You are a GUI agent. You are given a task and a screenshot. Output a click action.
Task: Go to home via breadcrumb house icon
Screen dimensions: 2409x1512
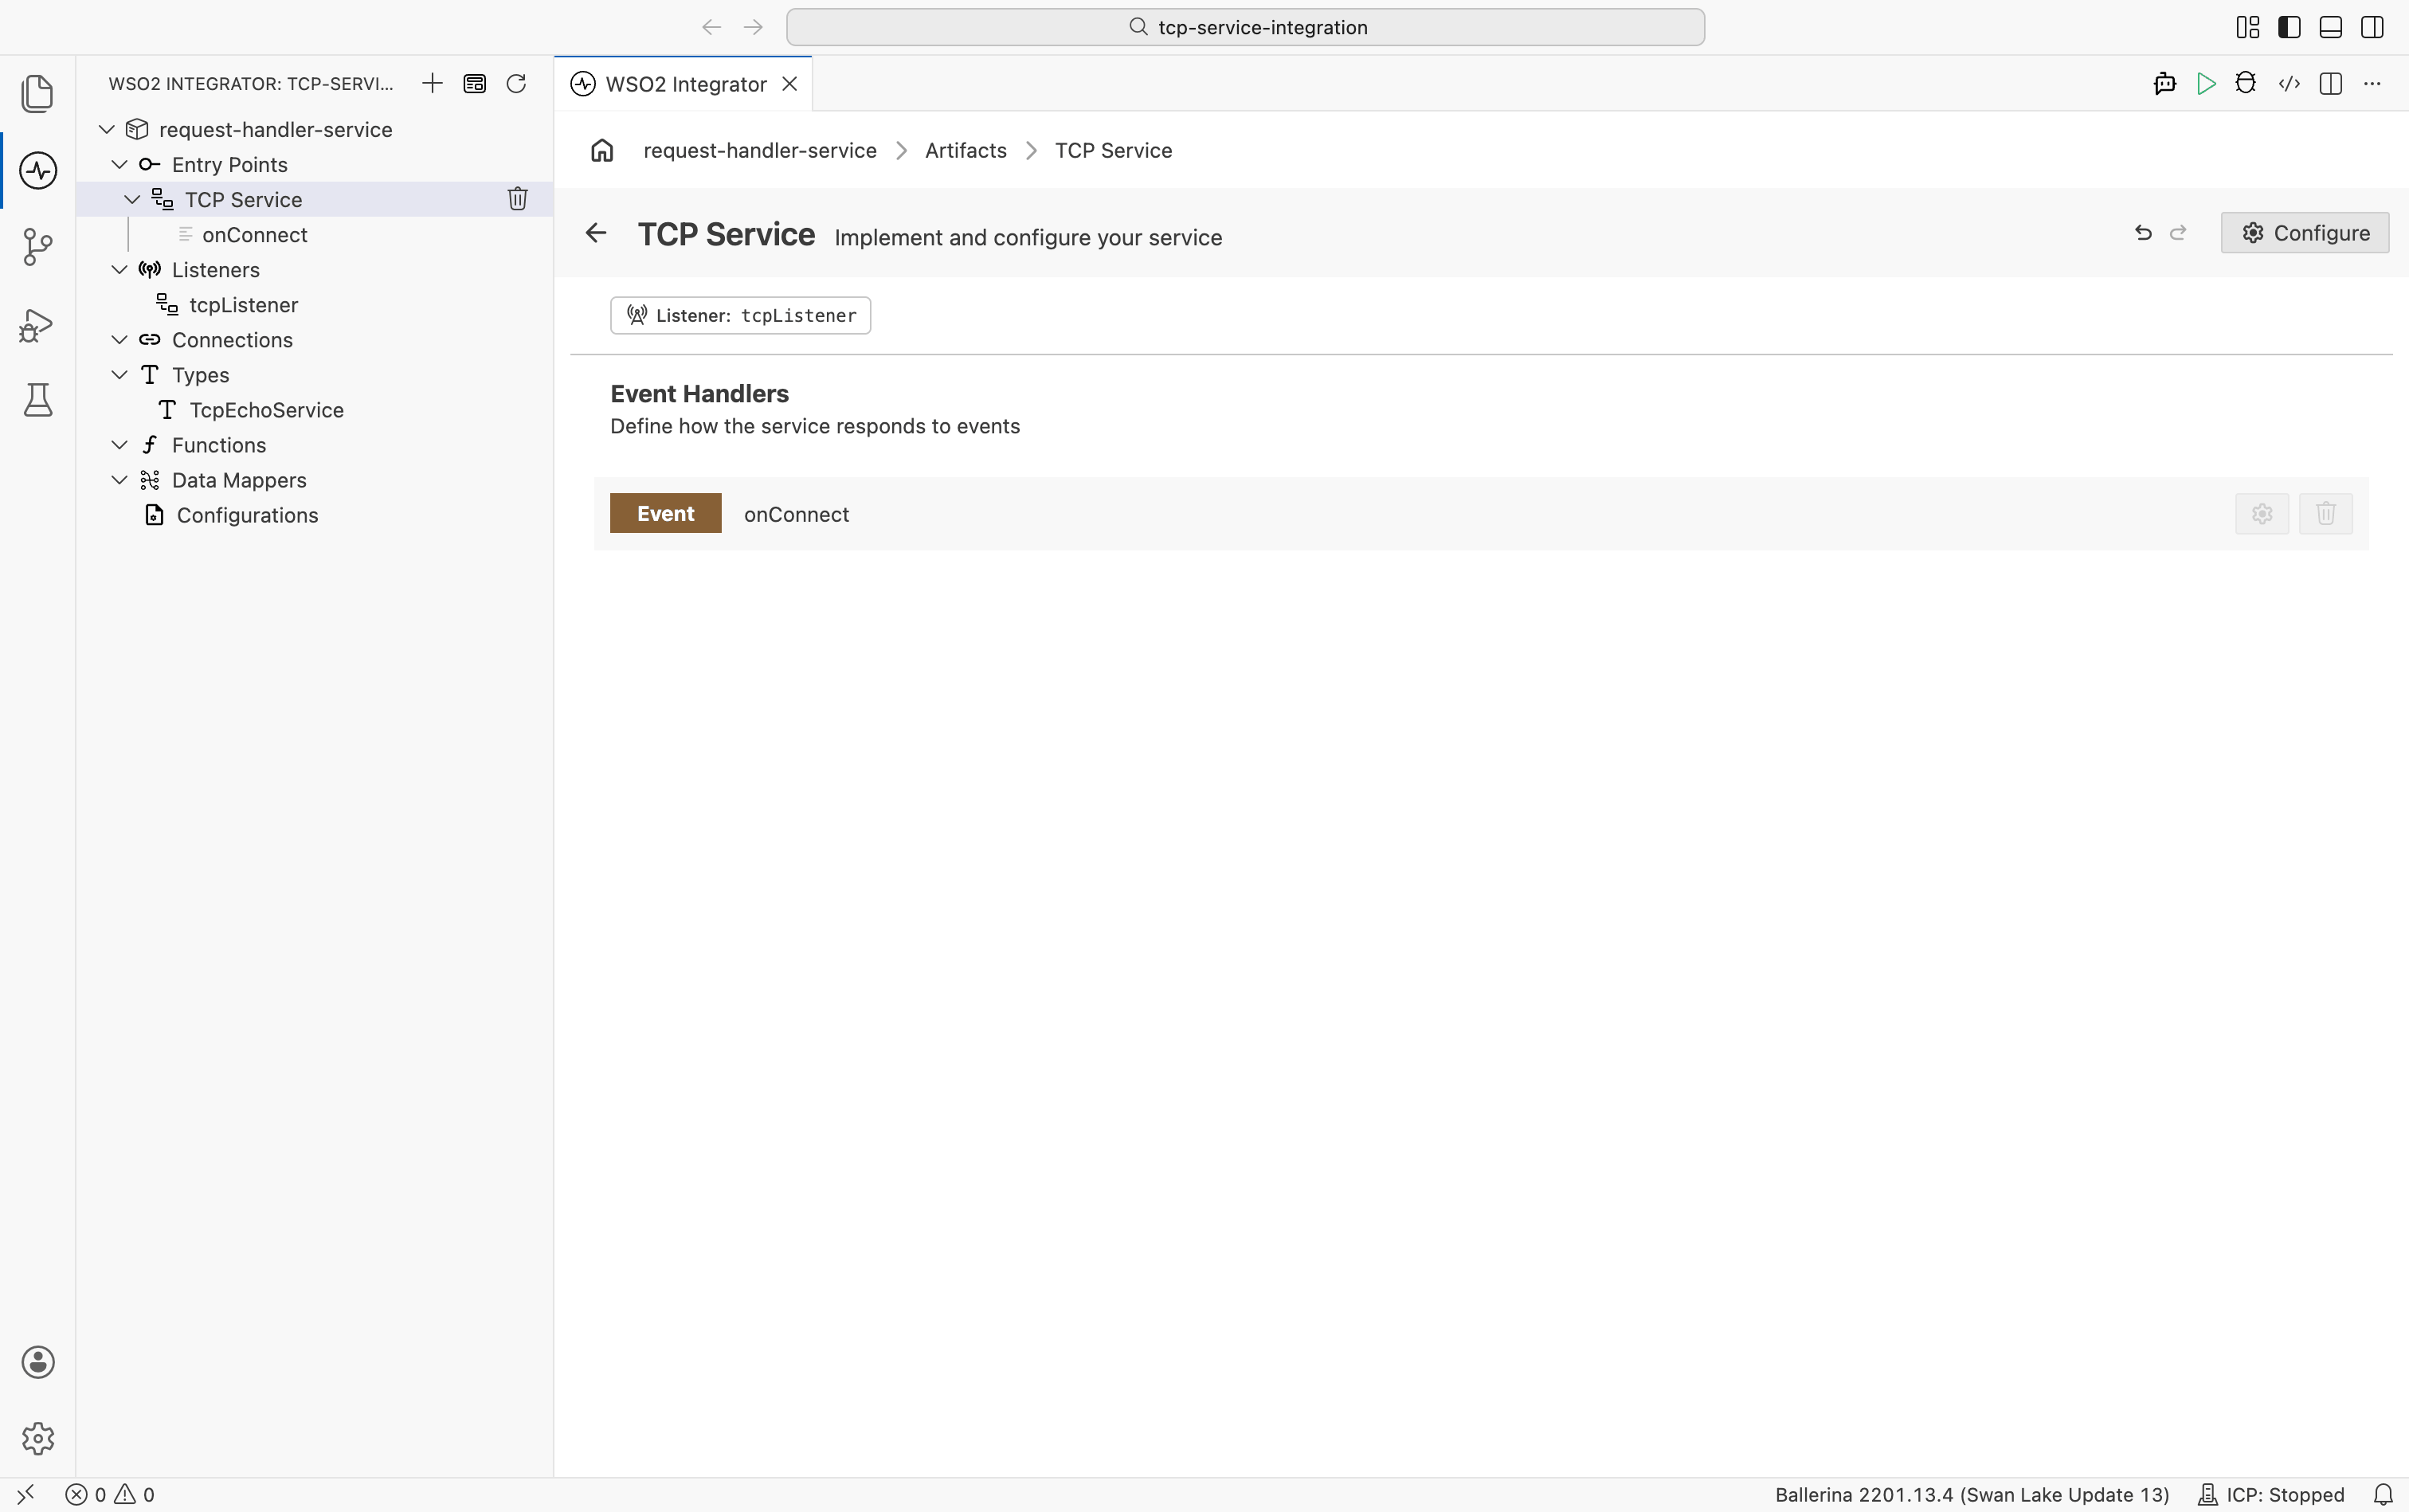(x=602, y=150)
